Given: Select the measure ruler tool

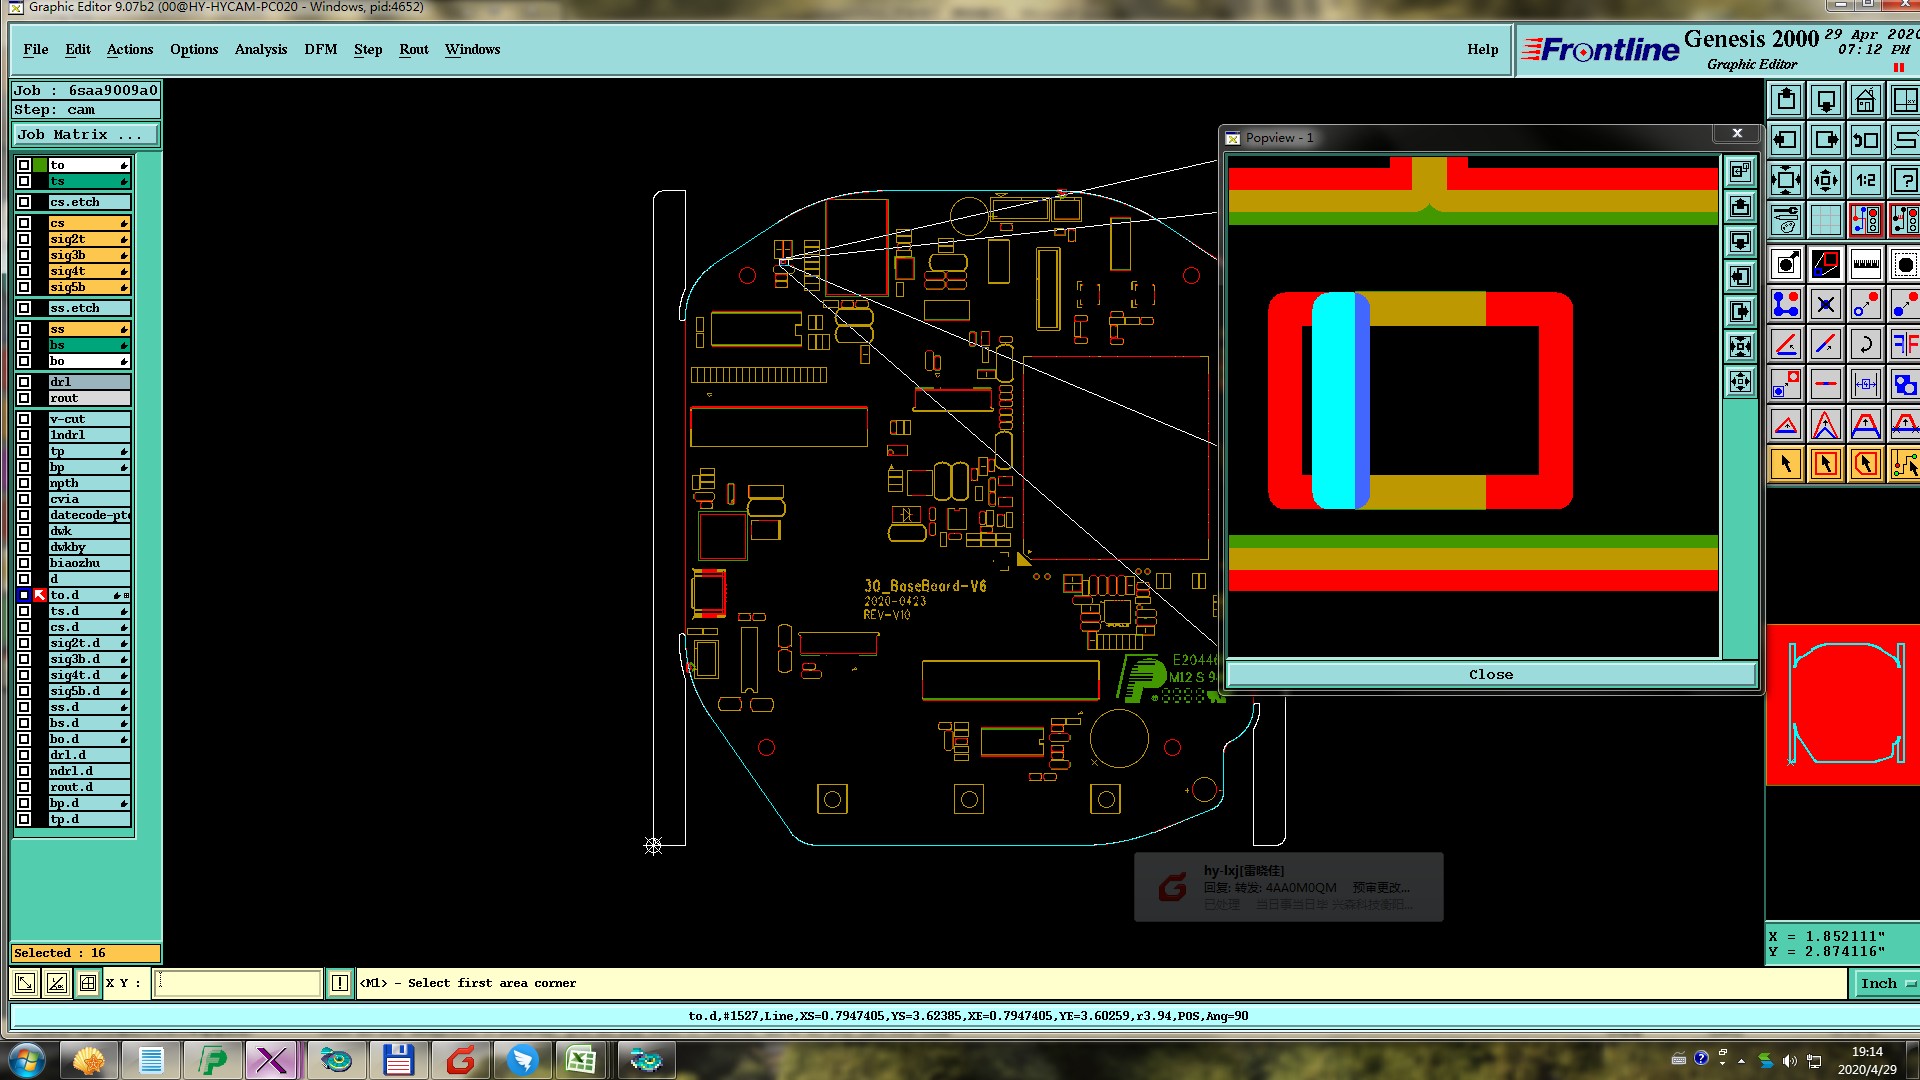Looking at the screenshot, I should [x=1865, y=265].
